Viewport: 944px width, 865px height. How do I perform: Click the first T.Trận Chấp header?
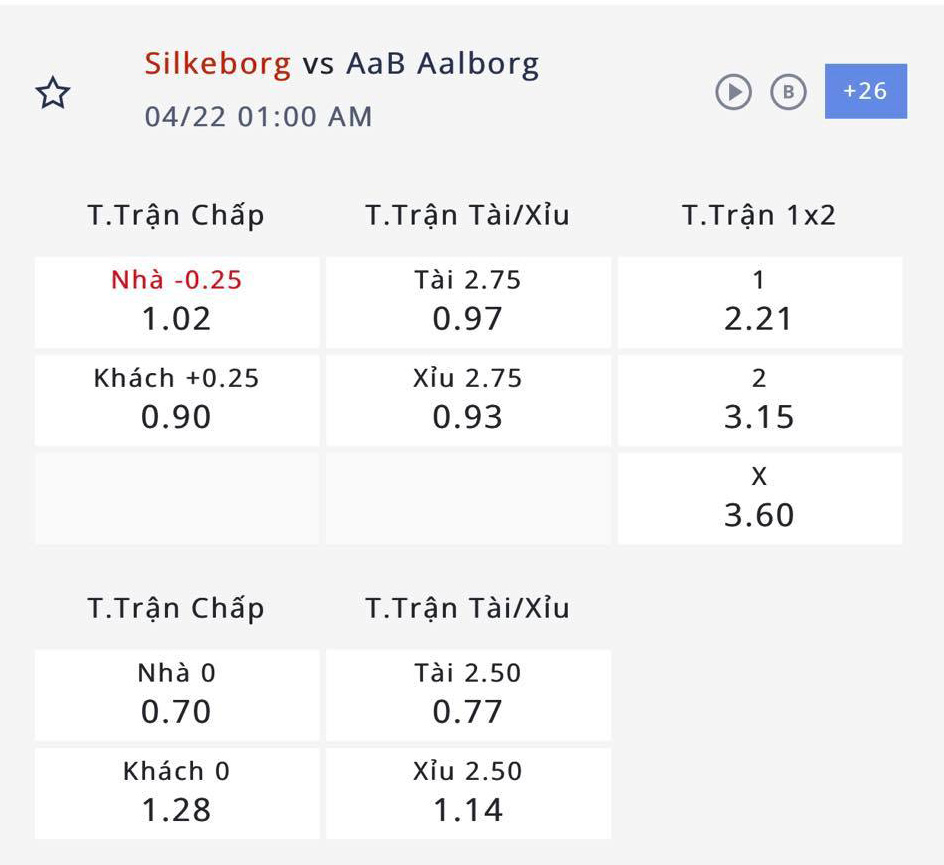coord(176,215)
